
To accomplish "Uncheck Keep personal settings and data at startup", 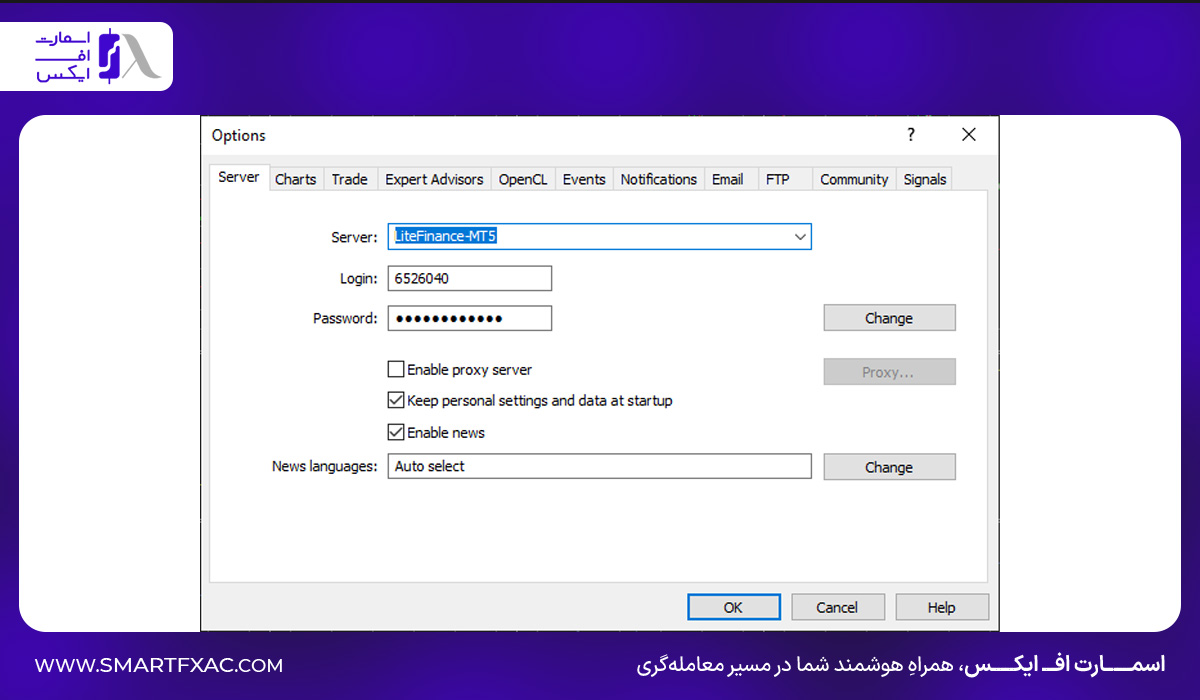I will (x=396, y=401).
